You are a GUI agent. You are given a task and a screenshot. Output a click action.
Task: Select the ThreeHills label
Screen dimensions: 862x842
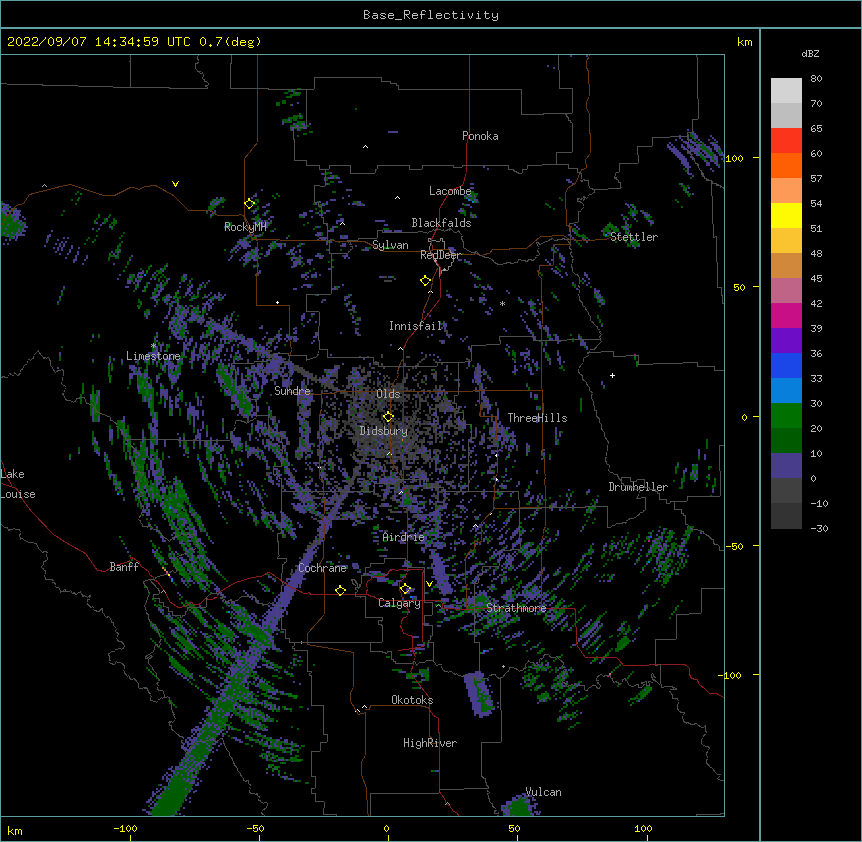pos(537,418)
